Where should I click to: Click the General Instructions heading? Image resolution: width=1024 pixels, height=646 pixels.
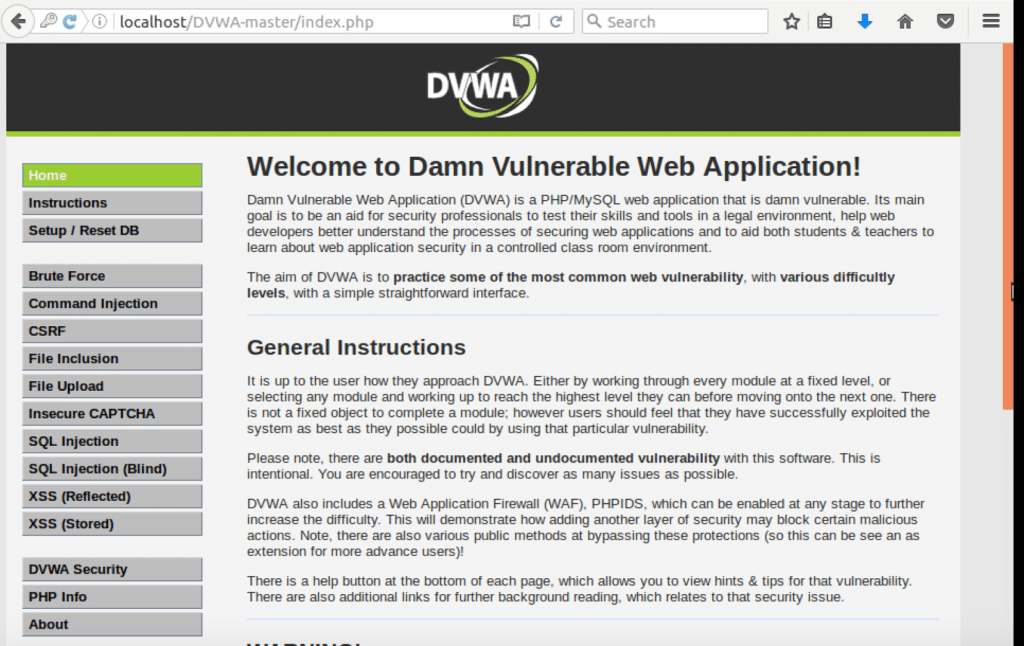pos(356,347)
